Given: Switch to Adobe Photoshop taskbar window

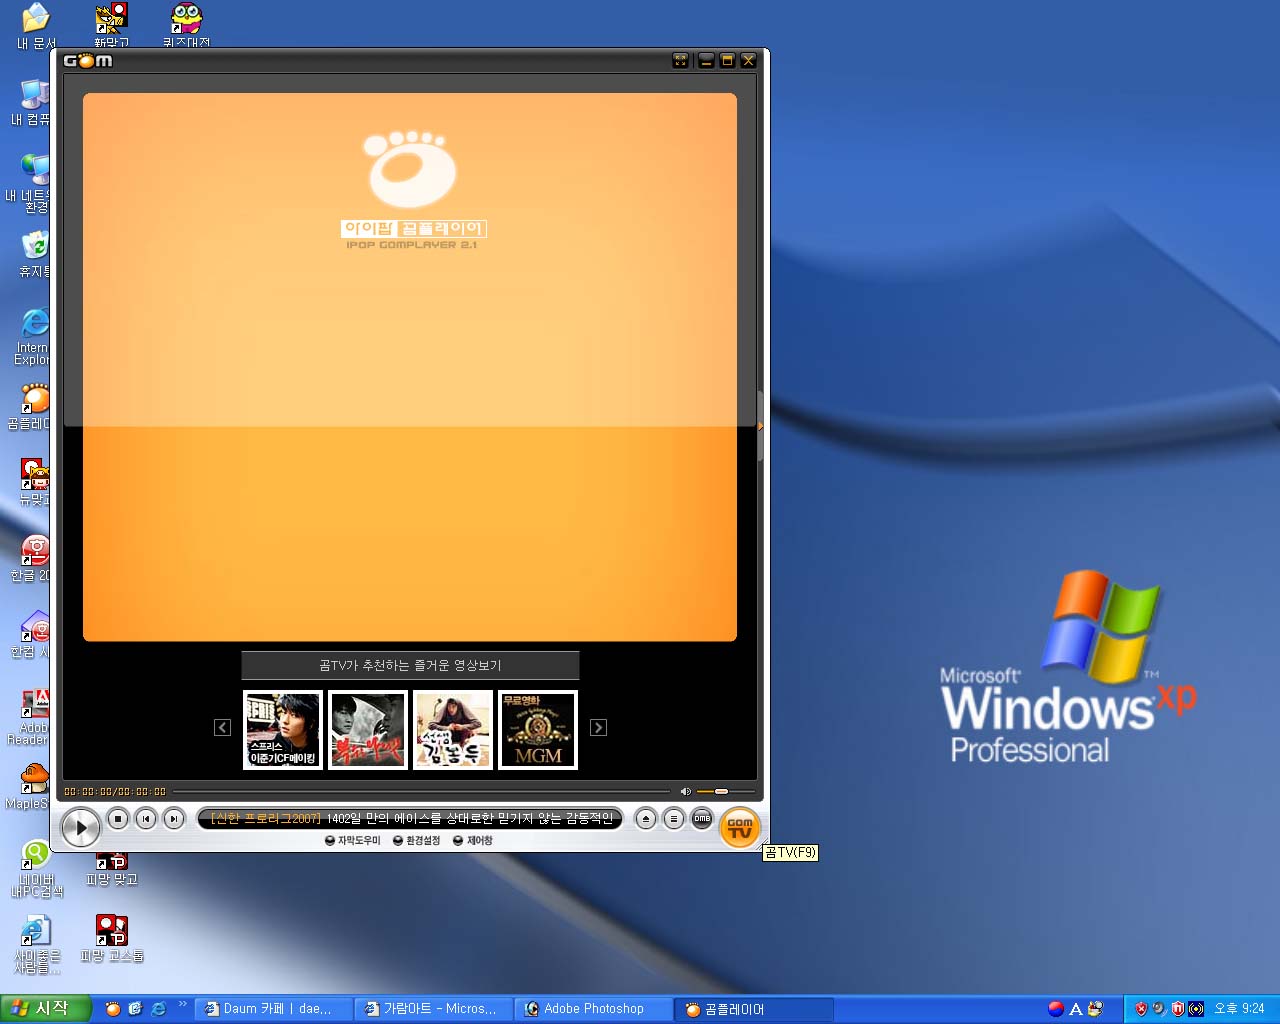Looking at the screenshot, I should point(594,1009).
